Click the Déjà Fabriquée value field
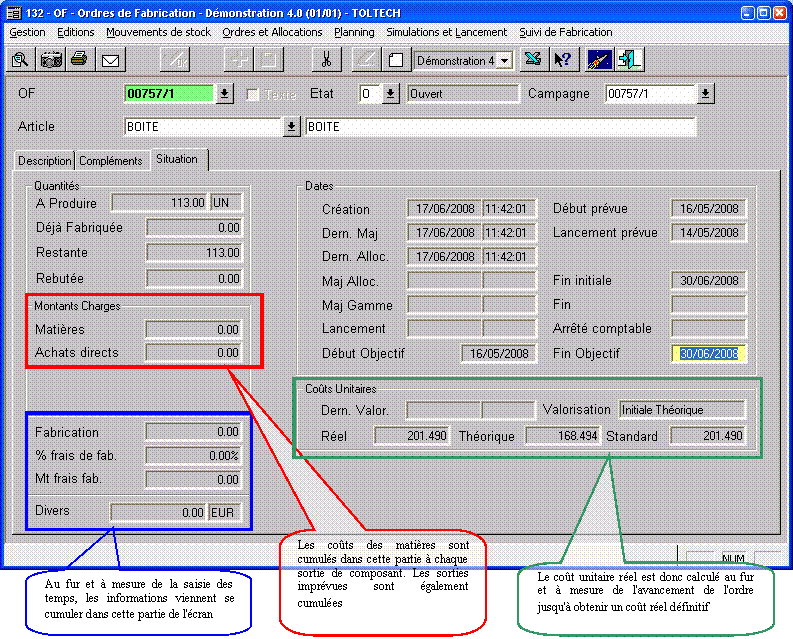This screenshot has width=793, height=639. pos(194,228)
